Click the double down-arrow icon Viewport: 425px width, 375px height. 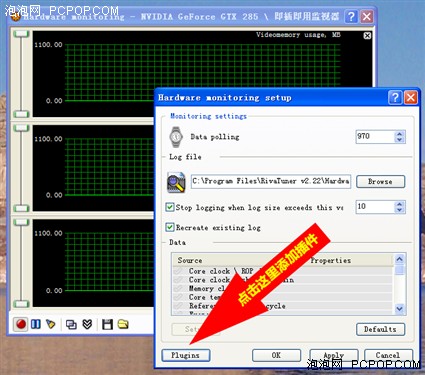pyautogui.click(x=87, y=324)
